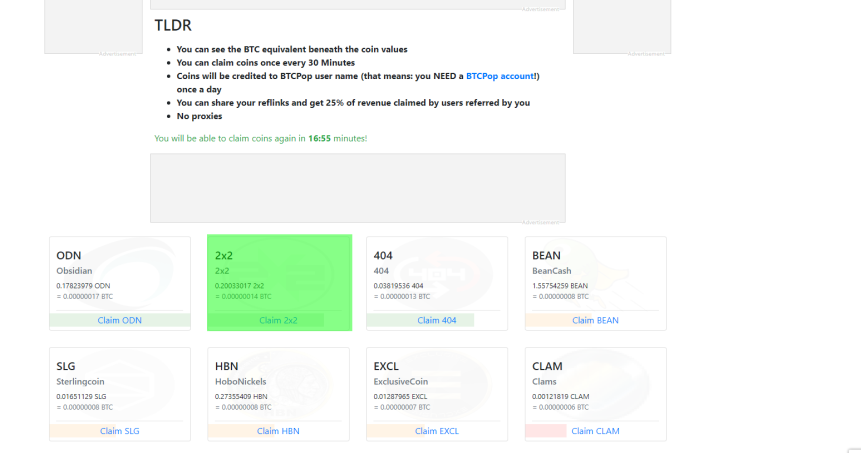Click the BTC equivalent bullet text
861x453 pixels.
292,49
